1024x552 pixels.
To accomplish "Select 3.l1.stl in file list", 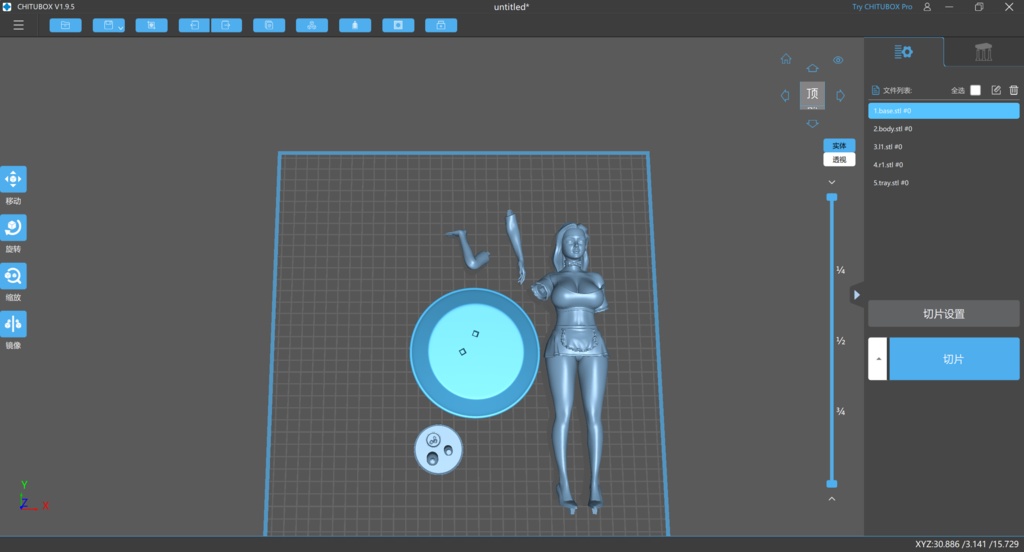I will (x=944, y=146).
